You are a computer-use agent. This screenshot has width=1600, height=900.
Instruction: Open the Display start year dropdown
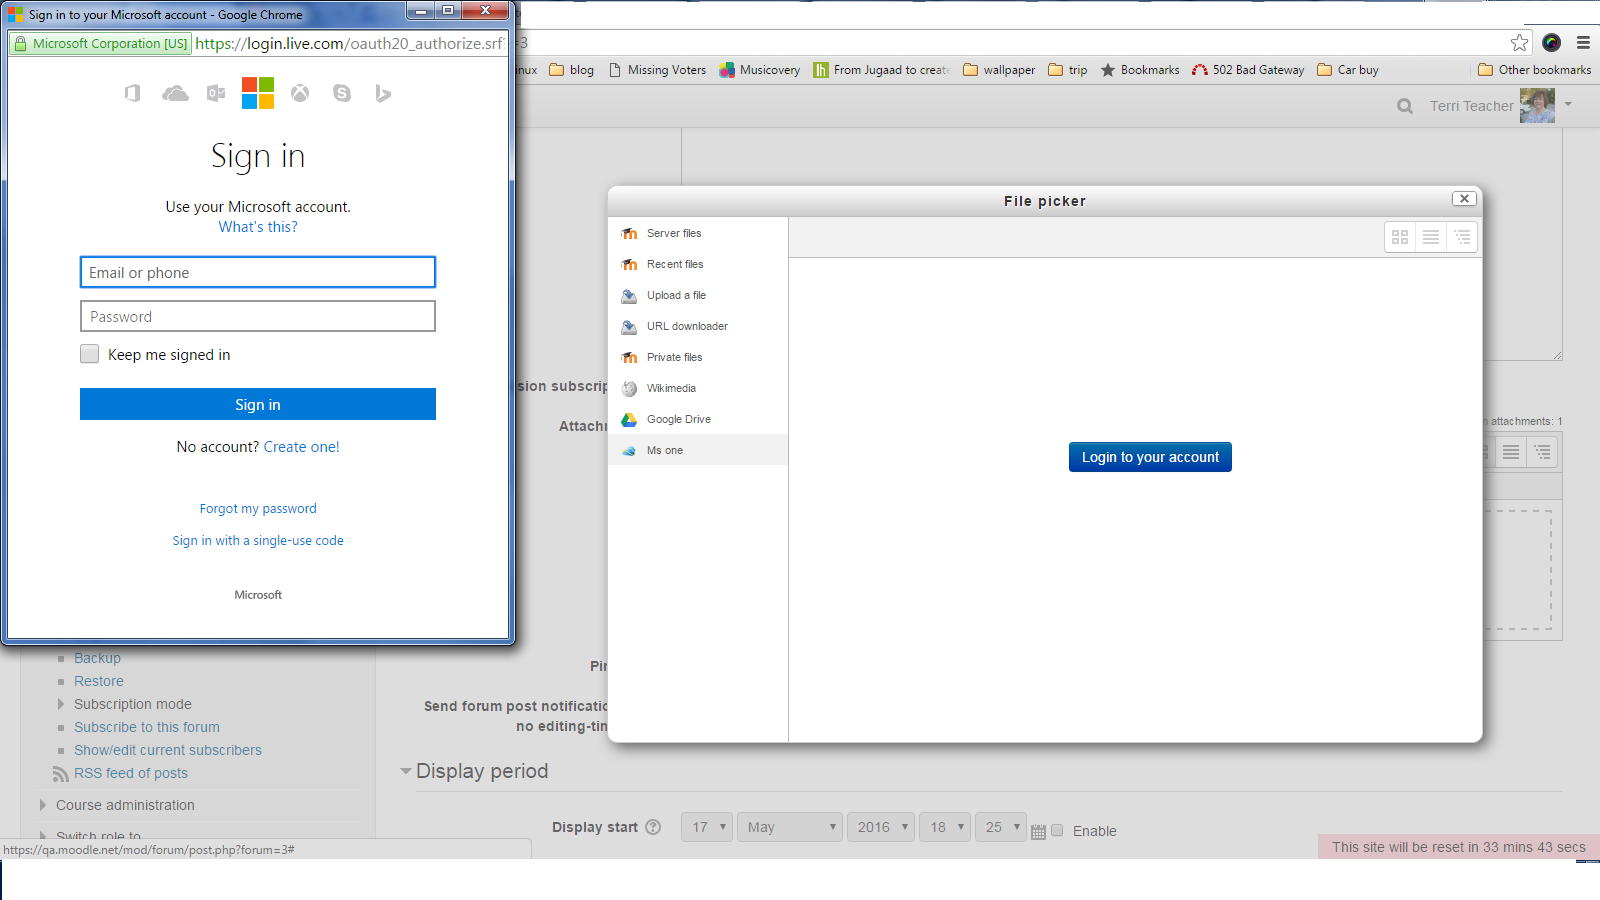[881, 827]
